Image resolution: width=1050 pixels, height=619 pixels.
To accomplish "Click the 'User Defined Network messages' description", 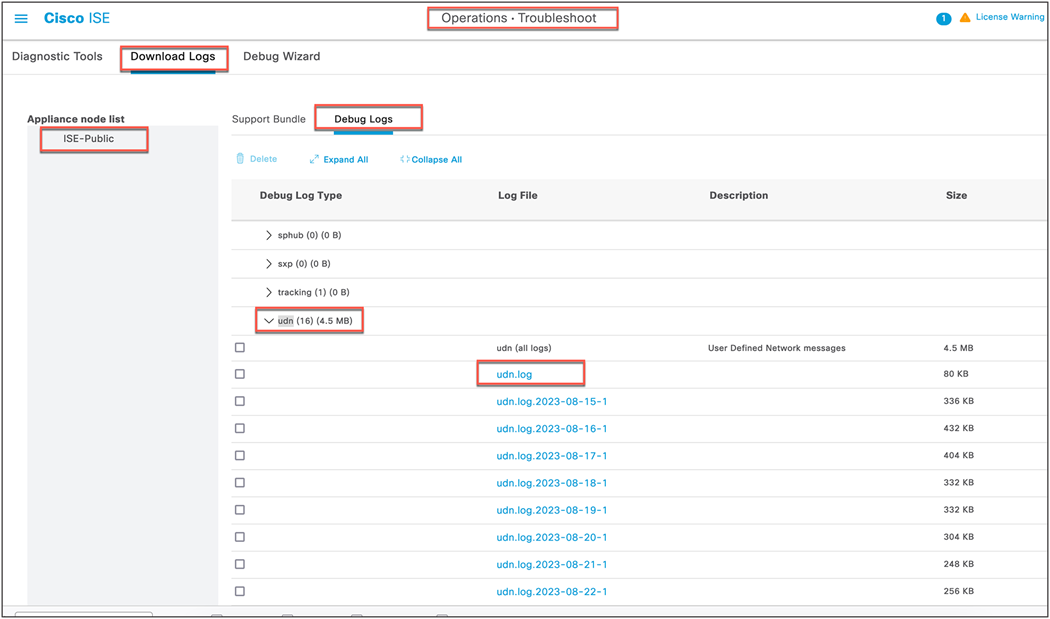I will pyautogui.click(x=777, y=348).
